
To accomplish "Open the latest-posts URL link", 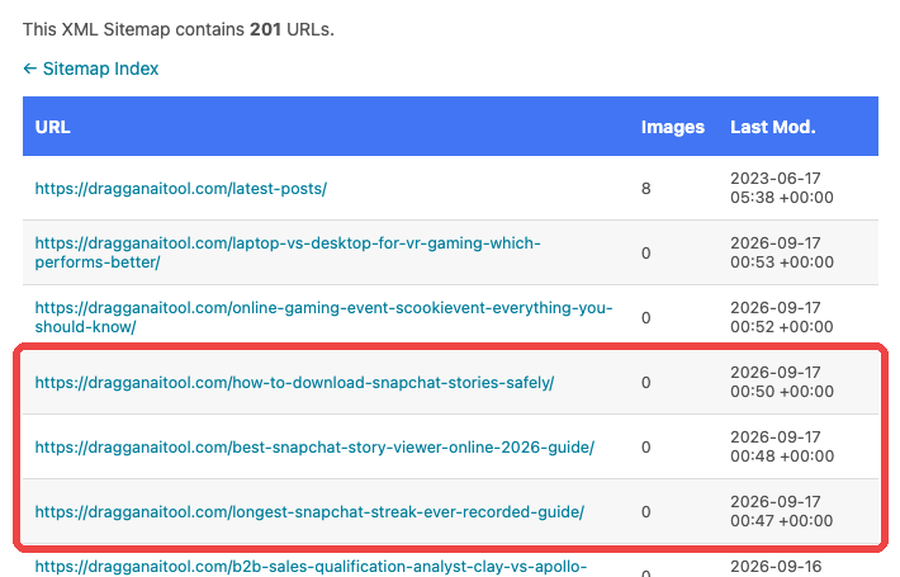I will tap(181, 188).
